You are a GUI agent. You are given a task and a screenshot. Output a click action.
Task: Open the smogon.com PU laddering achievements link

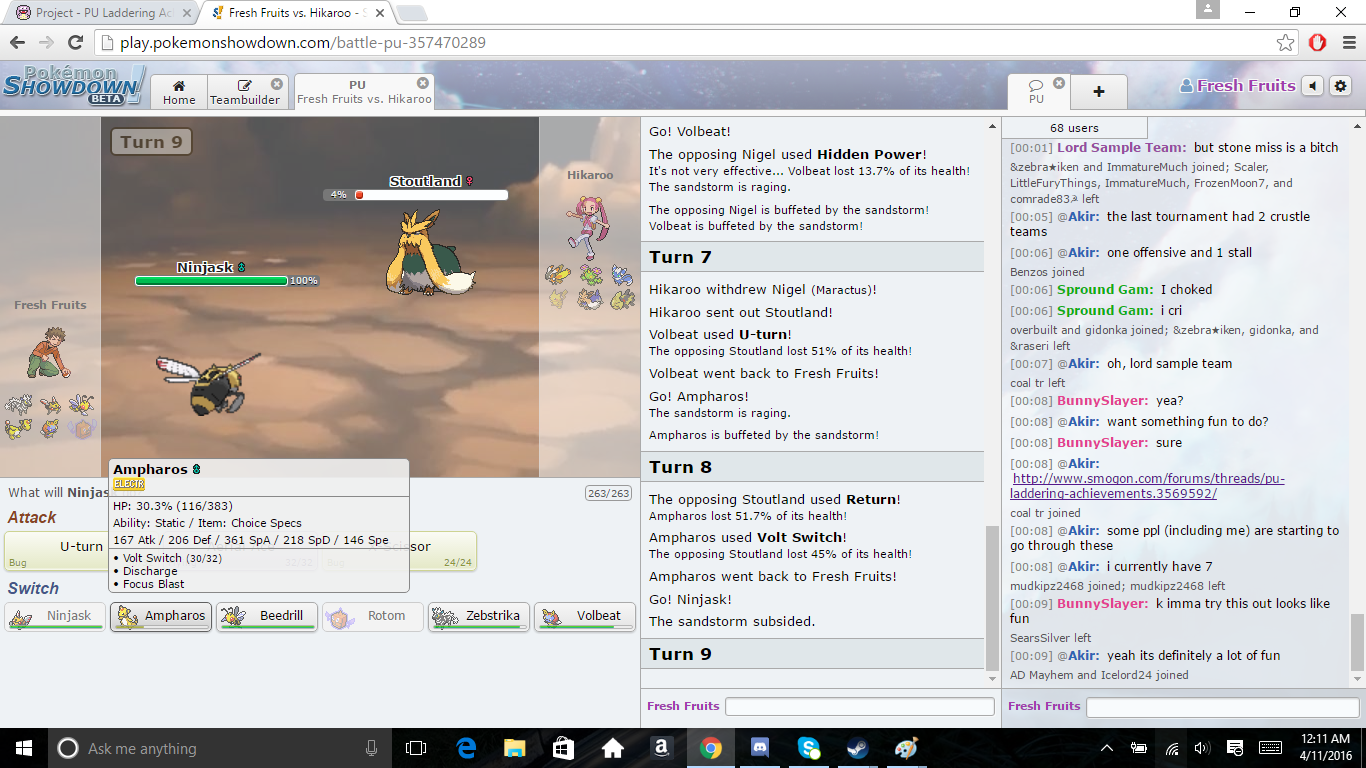point(1147,486)
